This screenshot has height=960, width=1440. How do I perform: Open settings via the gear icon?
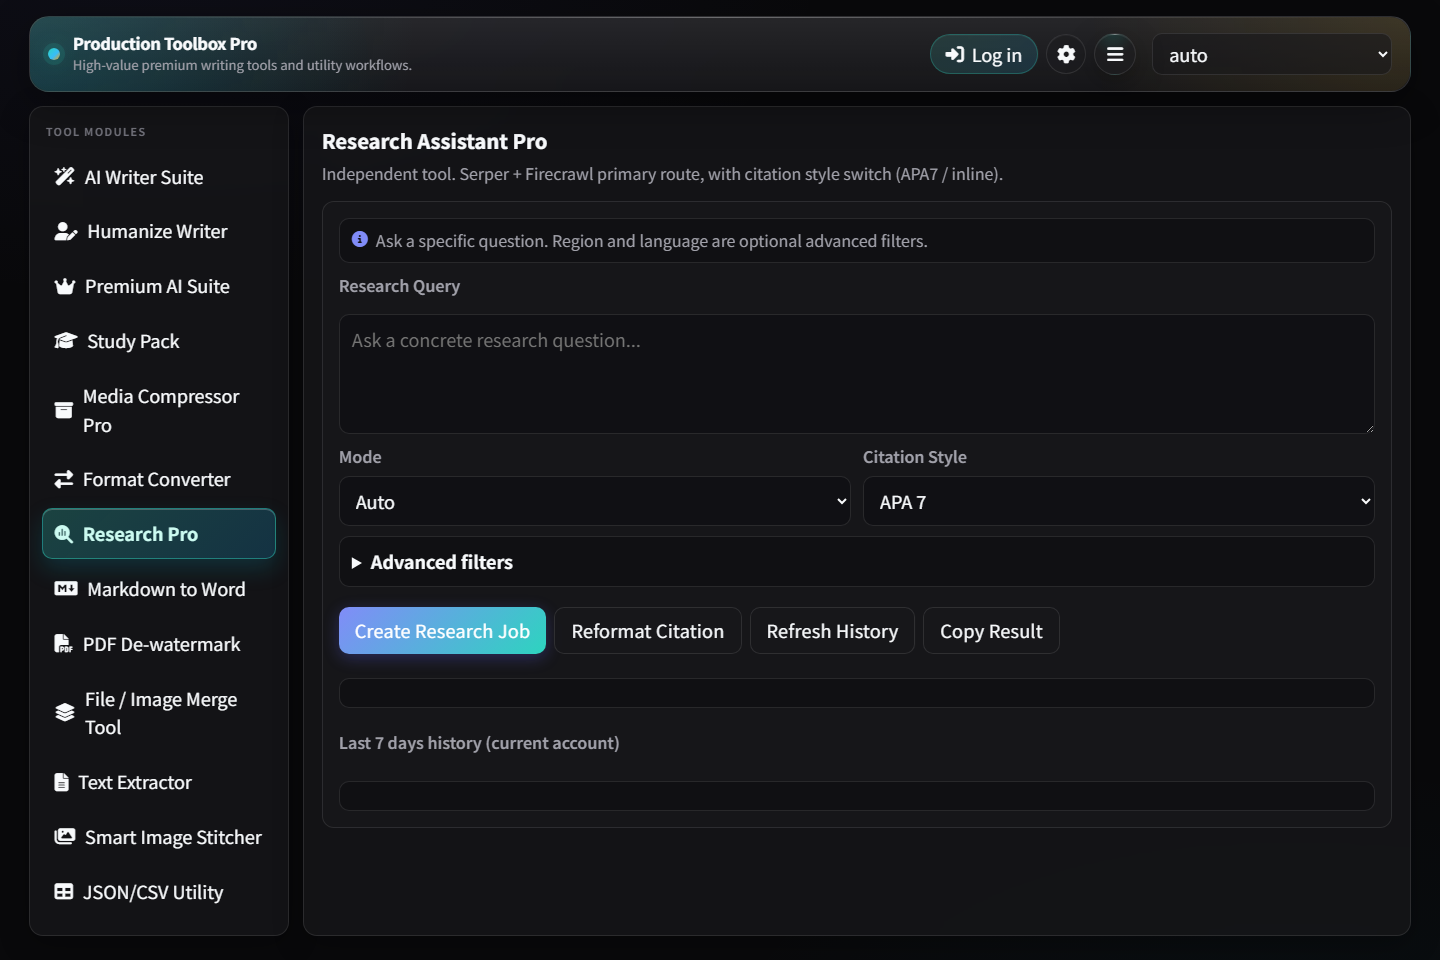1066,54
